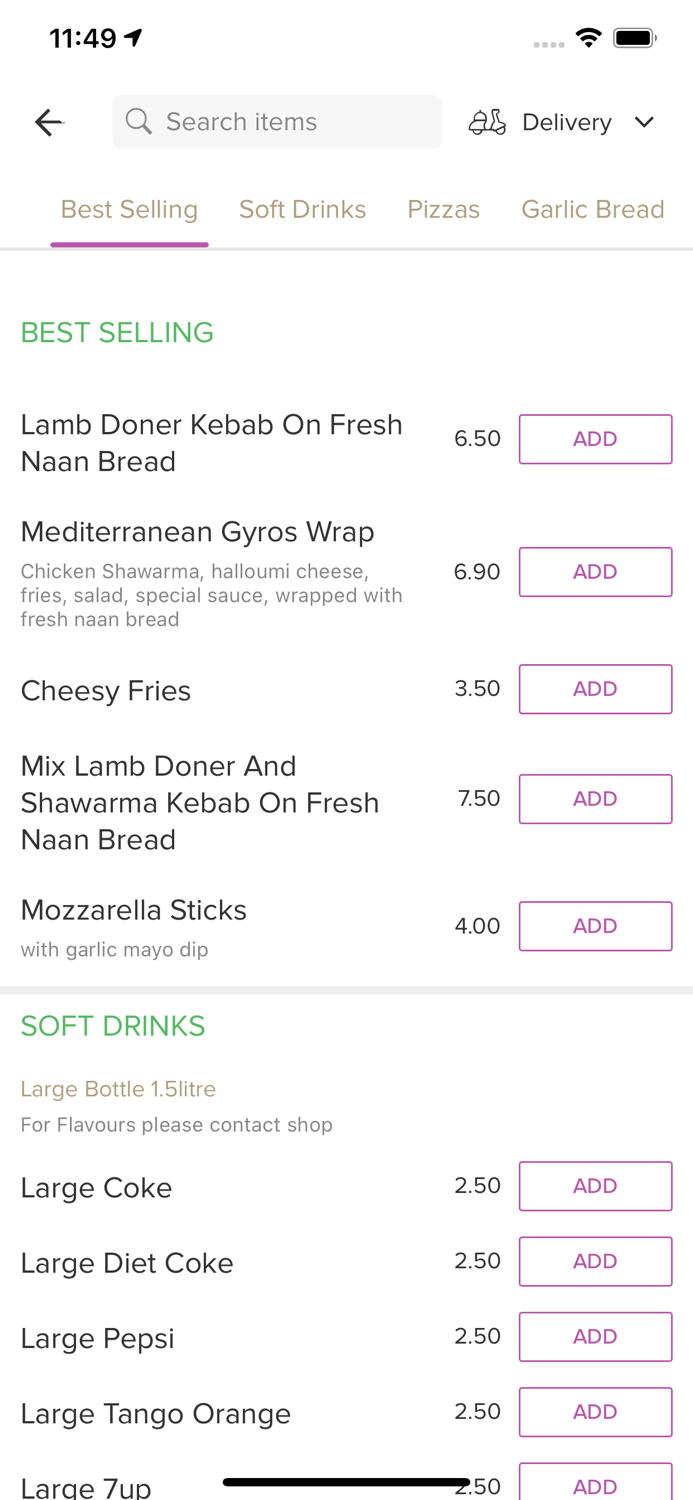Select the Best Selling tab
693x1500 pixels.
coord(129,209)
